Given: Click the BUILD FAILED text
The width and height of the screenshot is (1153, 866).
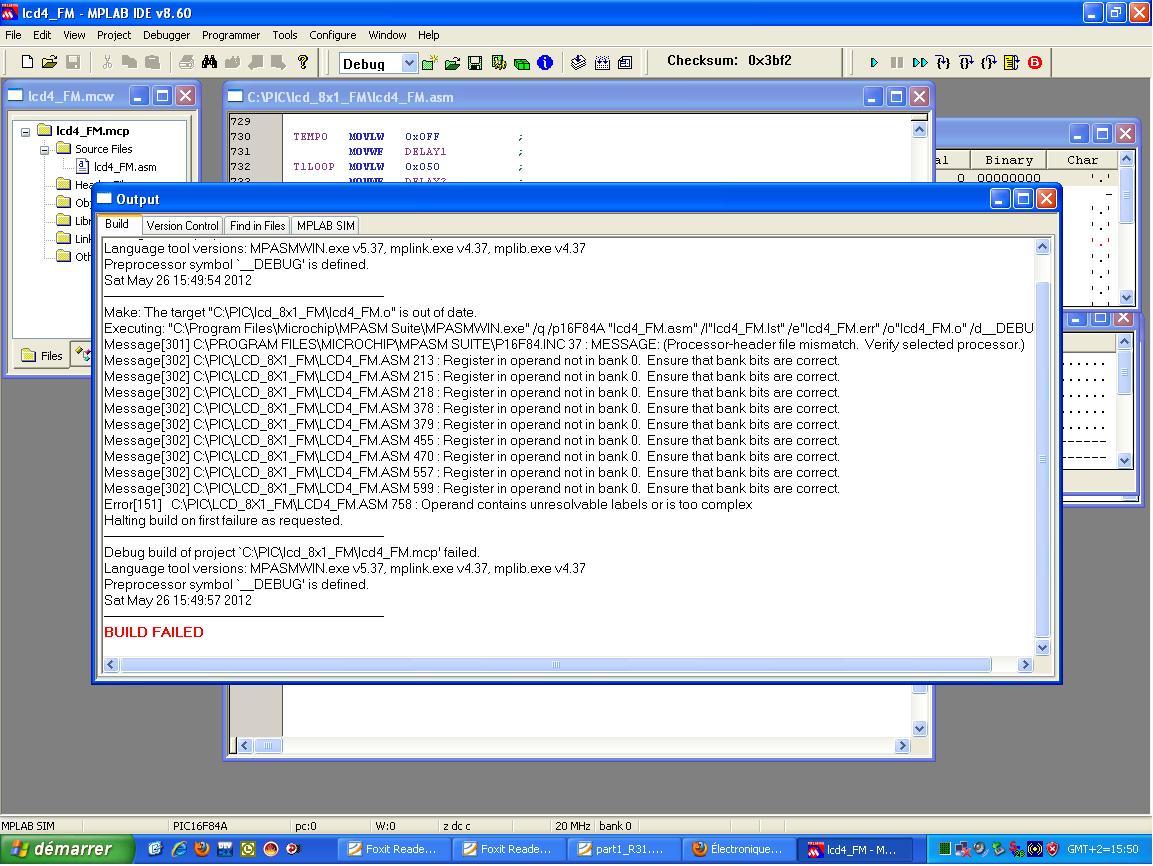Looking at the screenshot, I should (154, 632).
